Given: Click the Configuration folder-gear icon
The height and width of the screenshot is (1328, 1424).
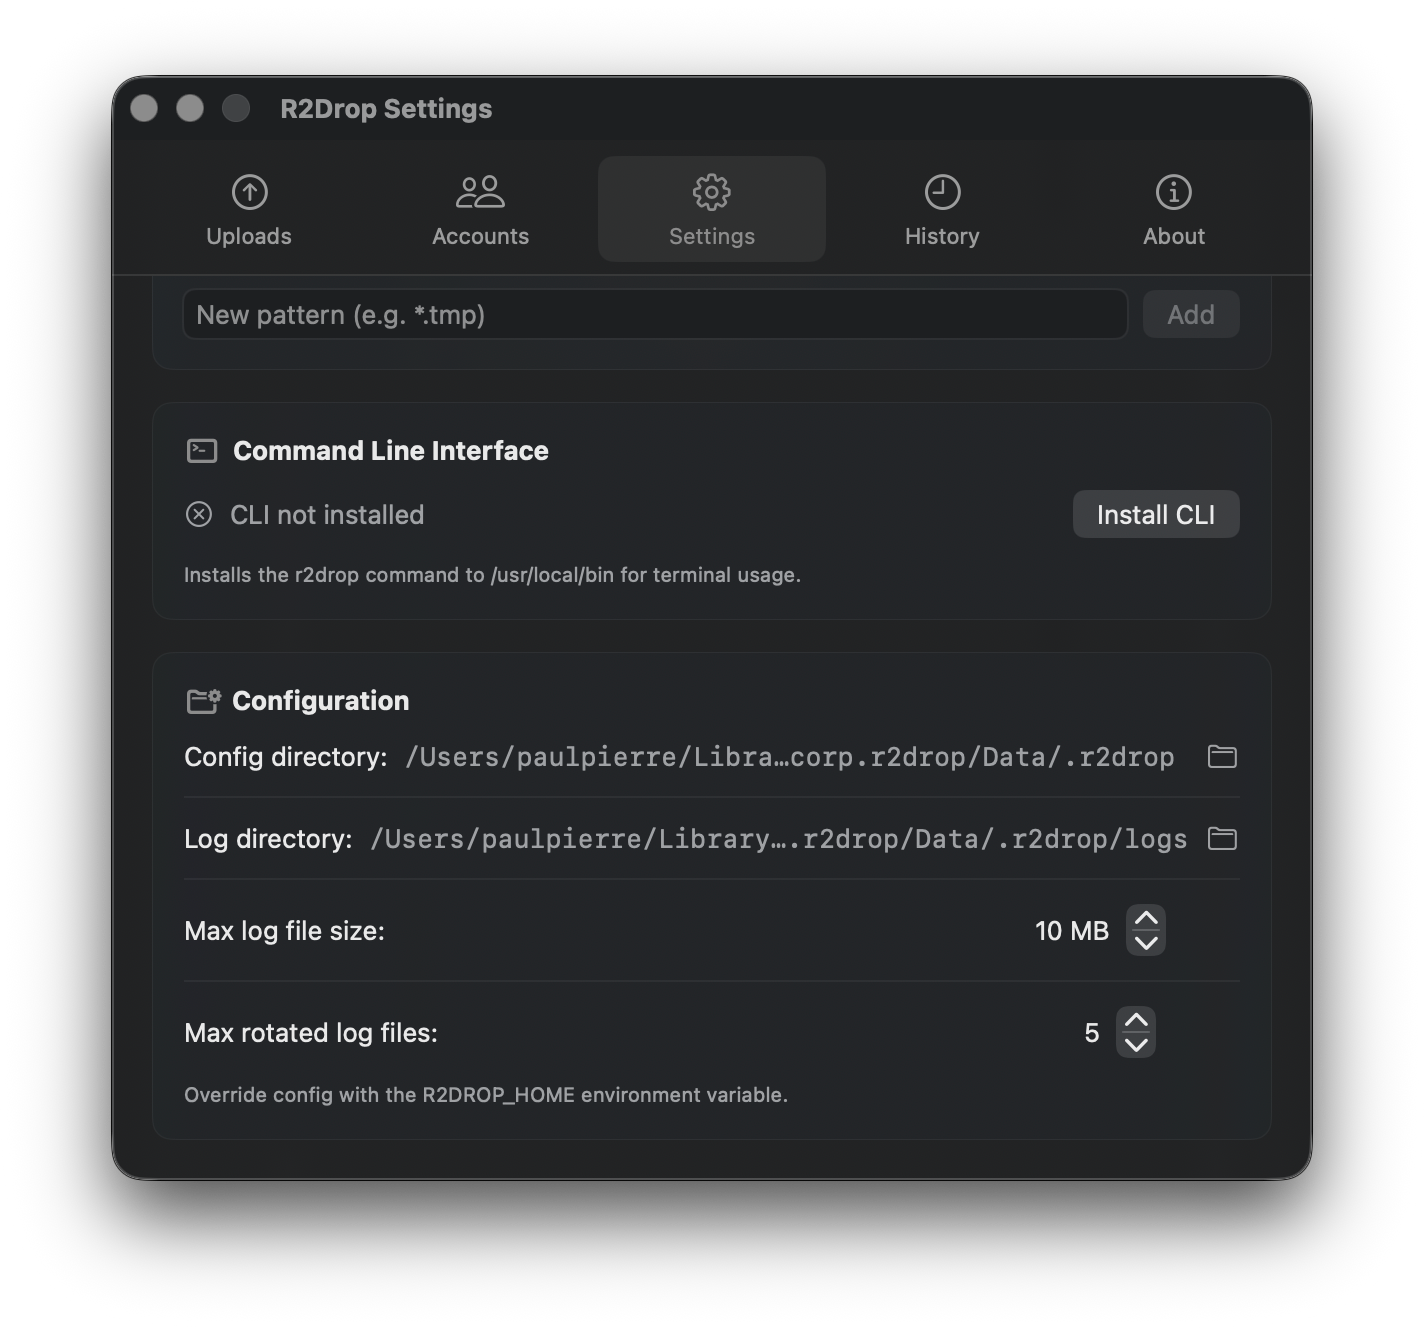Looking at the screenshot, I should coord(202,700).
